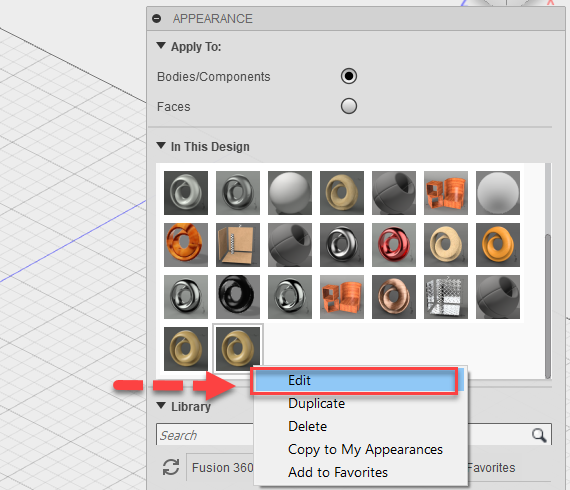This screenshot has height=490, width=570.
Task: Select the first-row orange wooden boxes appearance
Action: click(446, 193)
